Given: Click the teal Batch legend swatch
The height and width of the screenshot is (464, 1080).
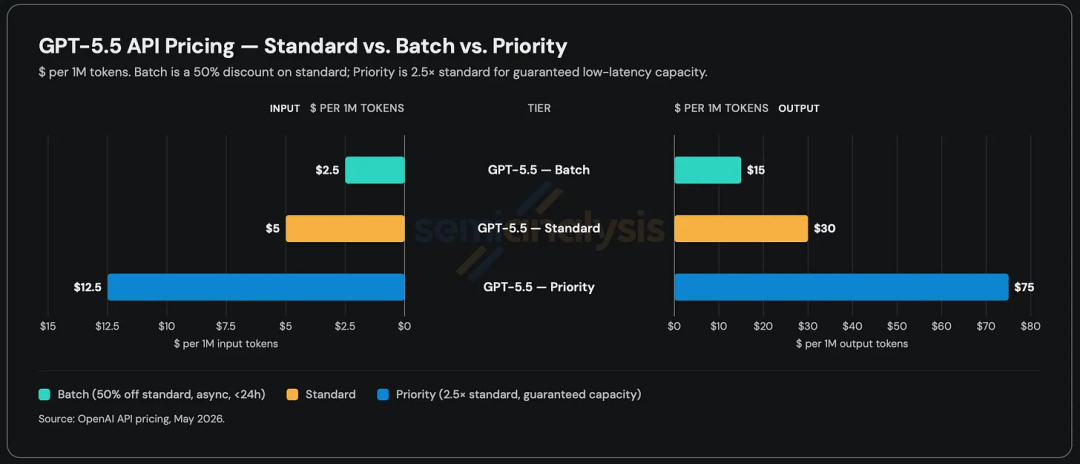Looking at the screenshot, I should [x=45, y=394].
